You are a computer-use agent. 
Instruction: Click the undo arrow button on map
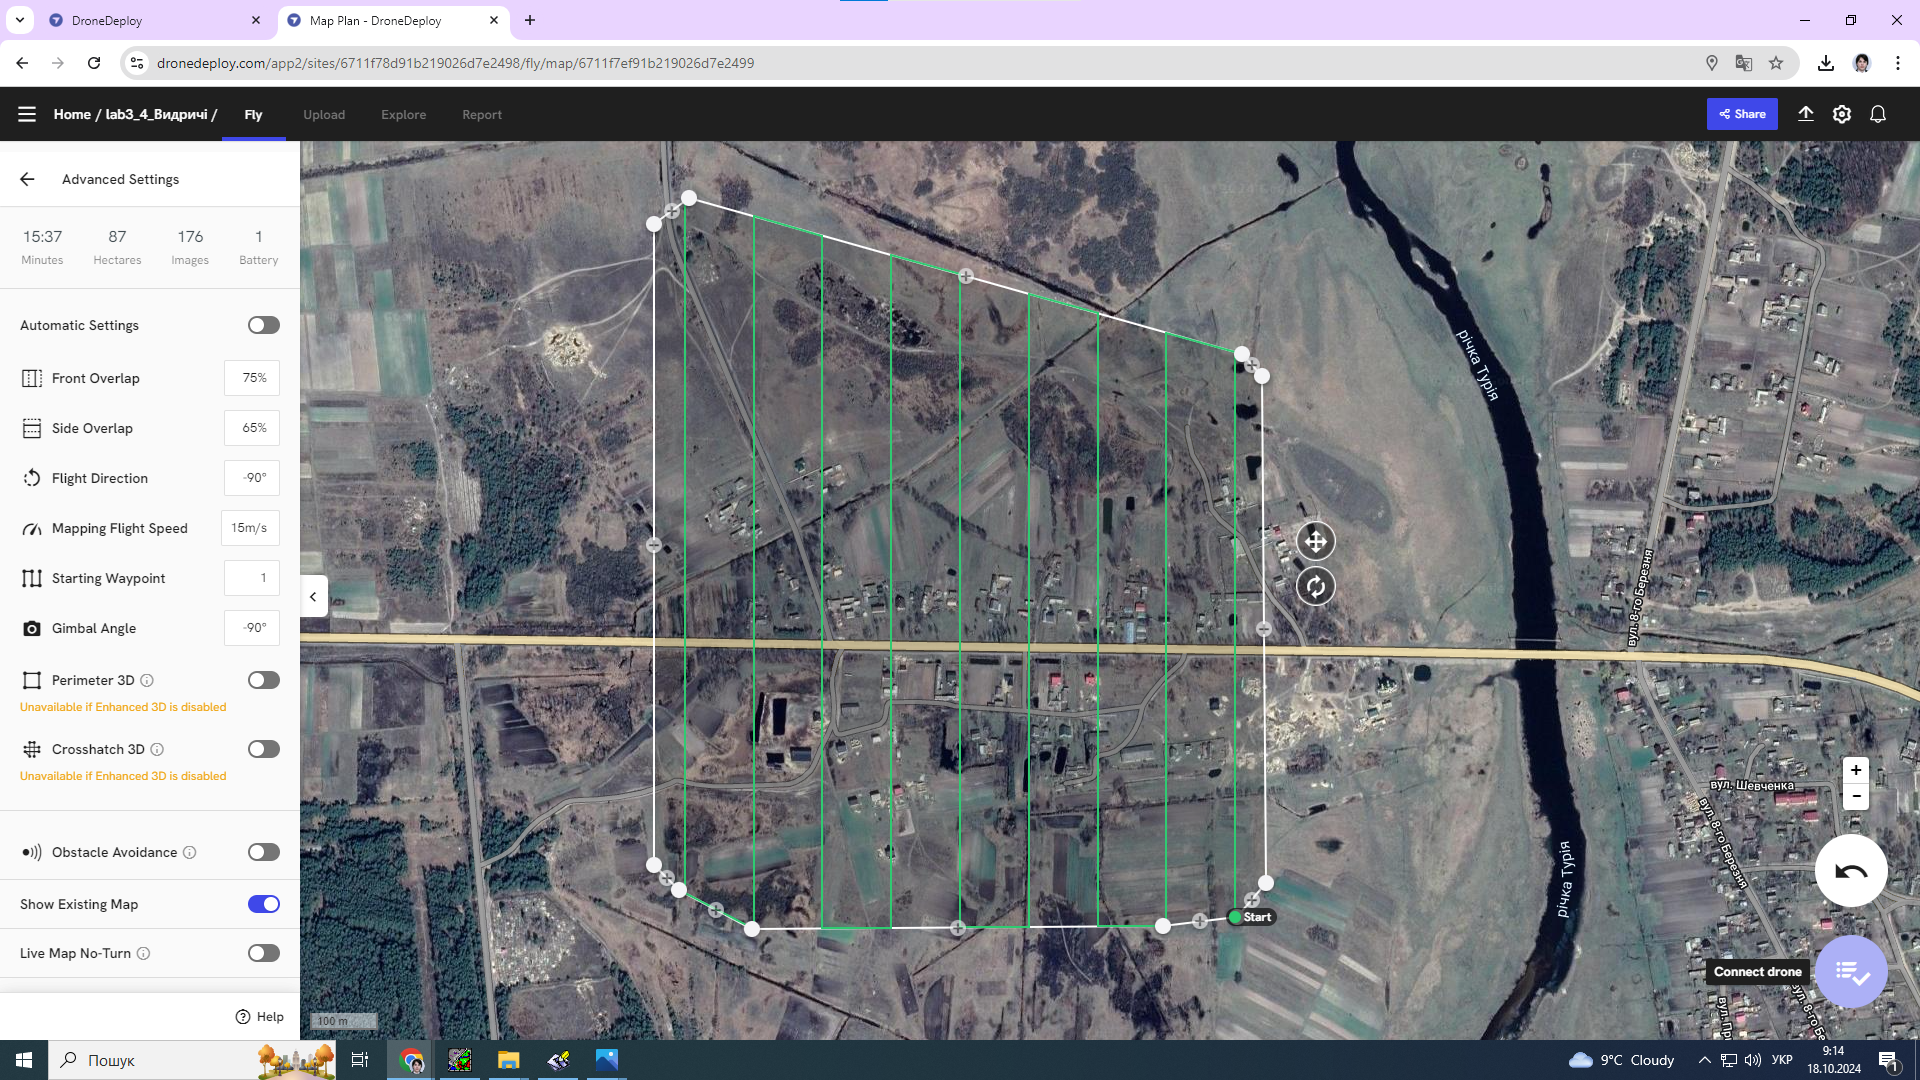pyautogui.click(x=1851, y=871)
